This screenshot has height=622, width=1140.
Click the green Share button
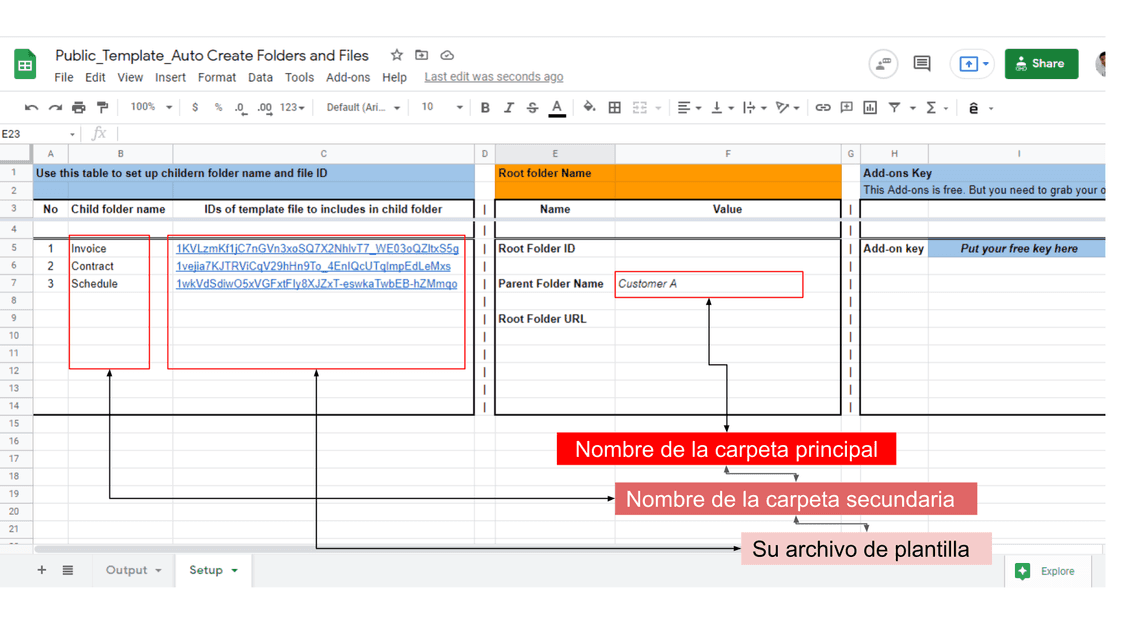tap(1040, 64)
